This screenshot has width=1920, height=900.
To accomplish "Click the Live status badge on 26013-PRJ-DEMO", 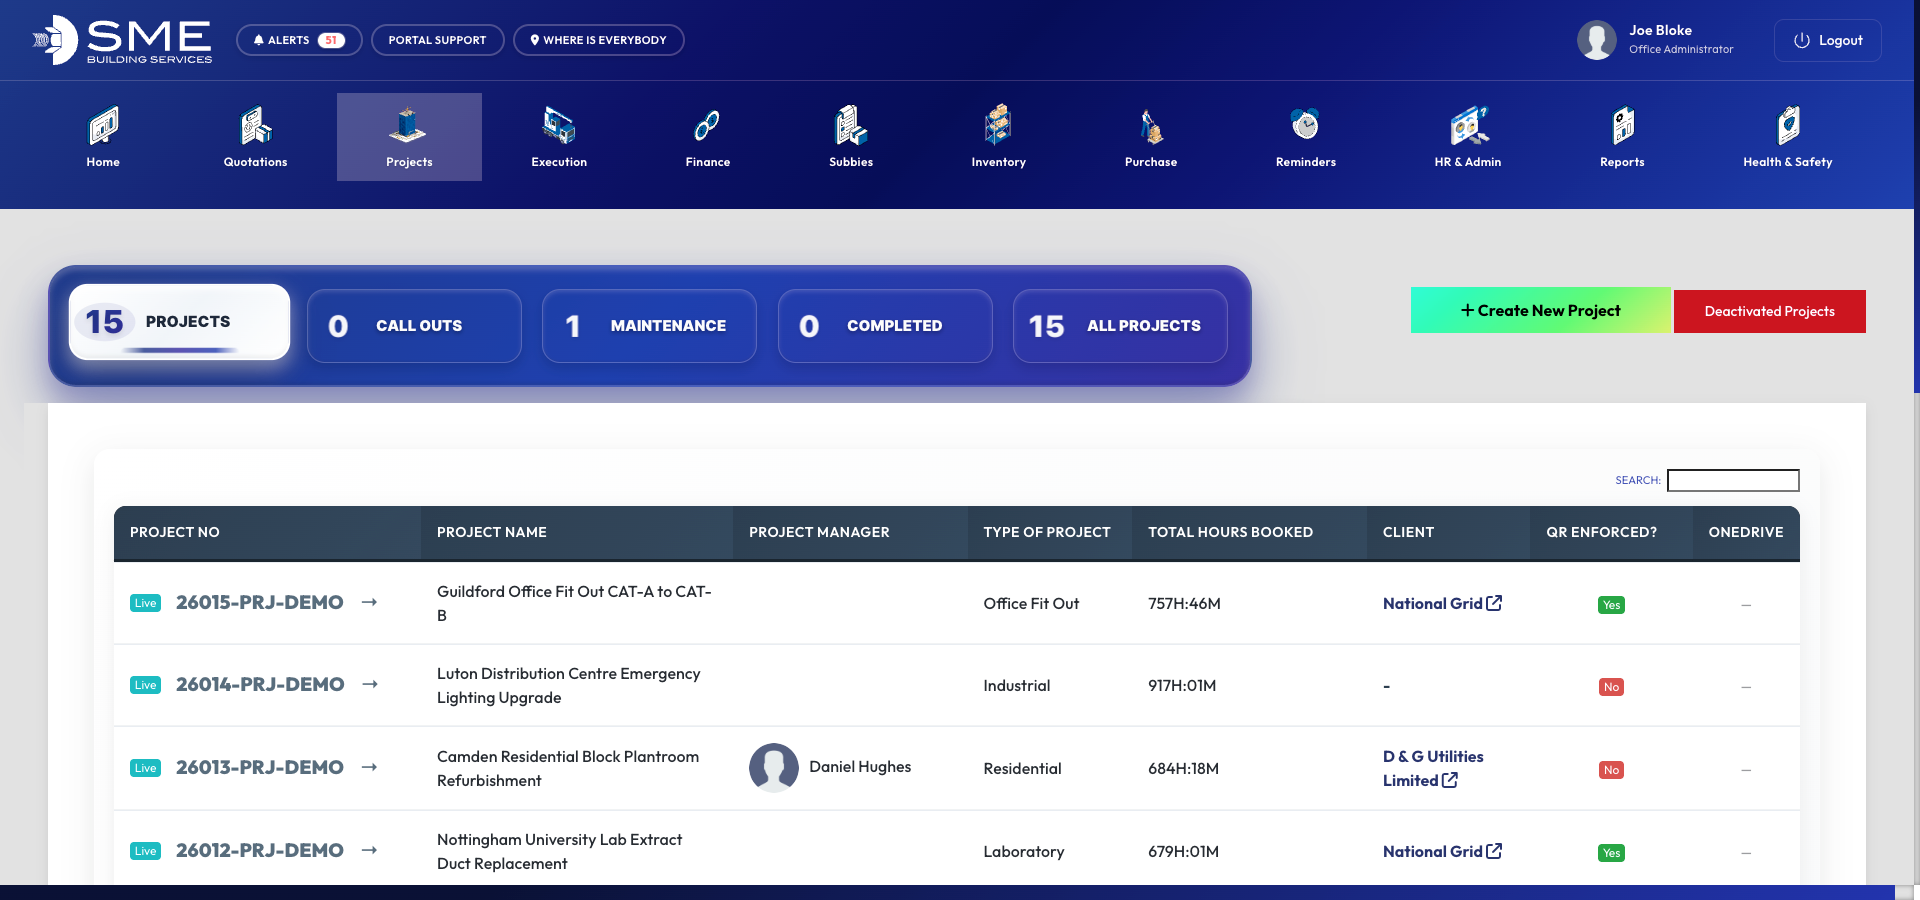I will (x=145, y=768).
